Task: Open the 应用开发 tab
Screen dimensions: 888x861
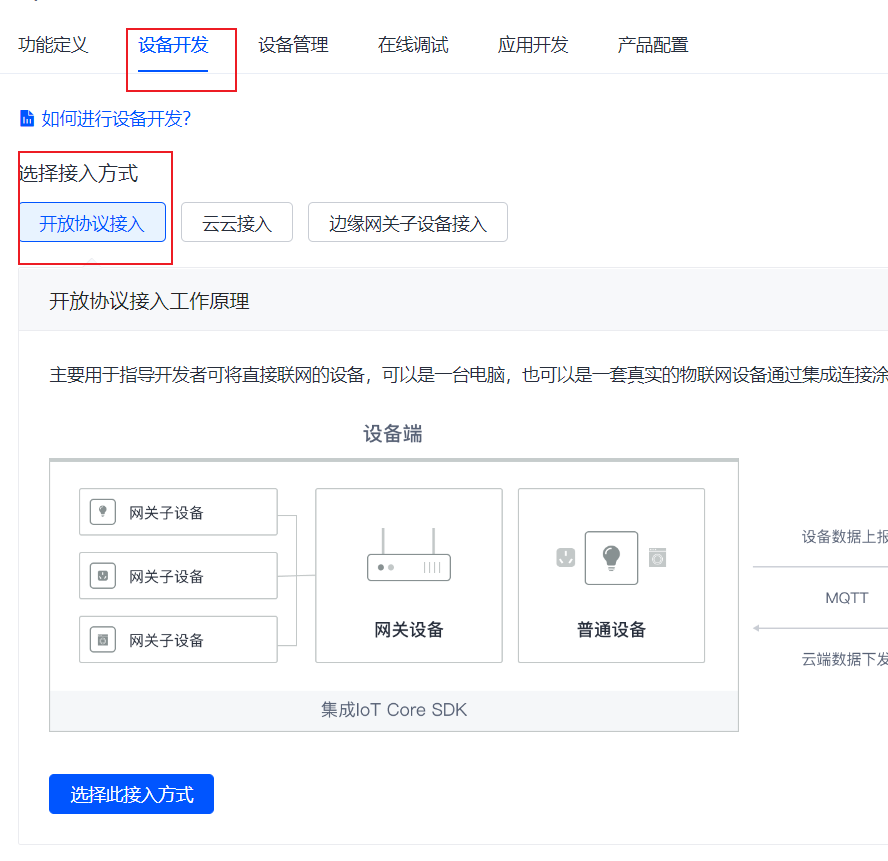Action: pyautogui.click(x=533, y=45)
